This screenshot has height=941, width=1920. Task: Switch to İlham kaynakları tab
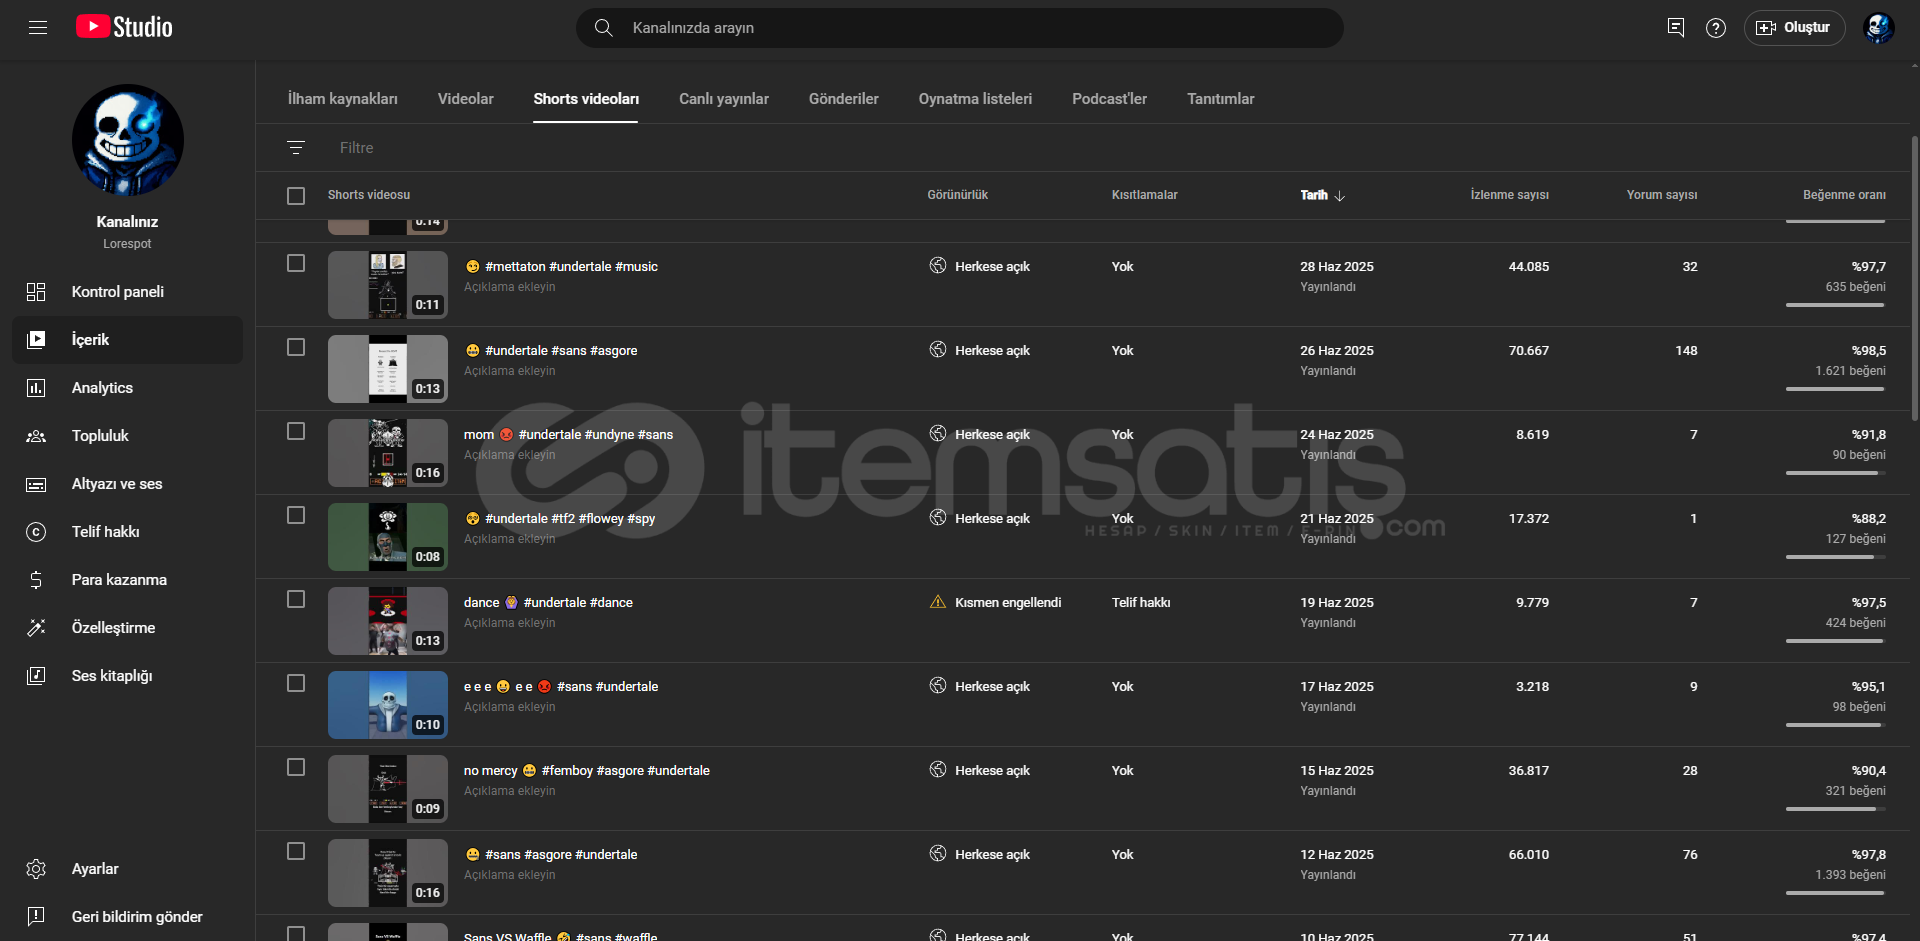click(343, 99)
